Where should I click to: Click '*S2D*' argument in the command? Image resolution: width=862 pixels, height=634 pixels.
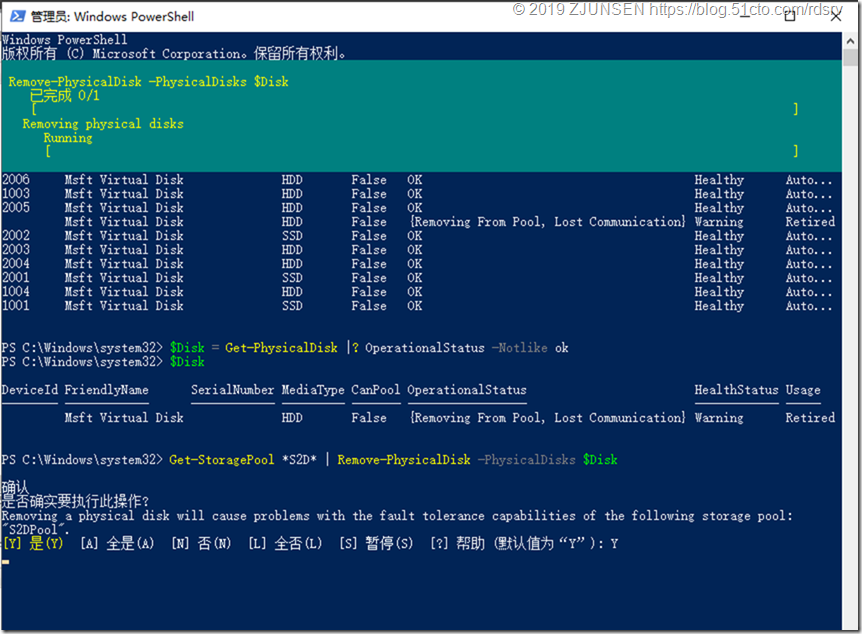299,460
